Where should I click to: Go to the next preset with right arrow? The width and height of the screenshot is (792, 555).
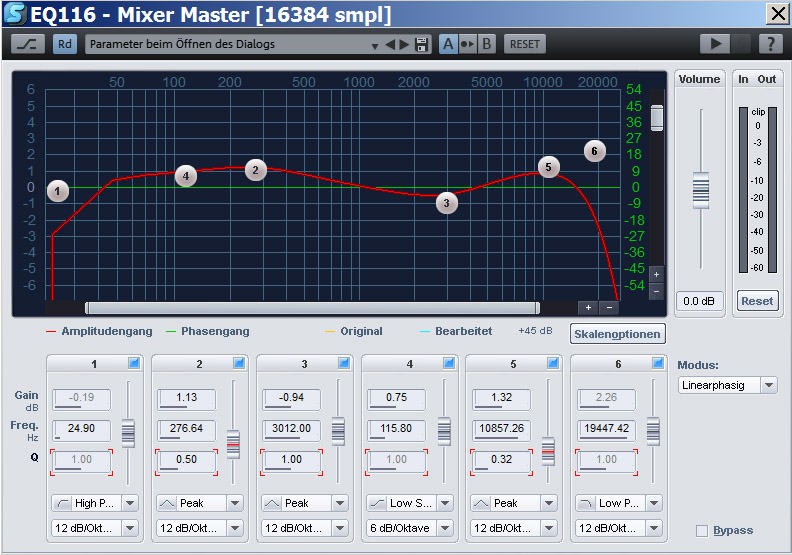(404, 44)
